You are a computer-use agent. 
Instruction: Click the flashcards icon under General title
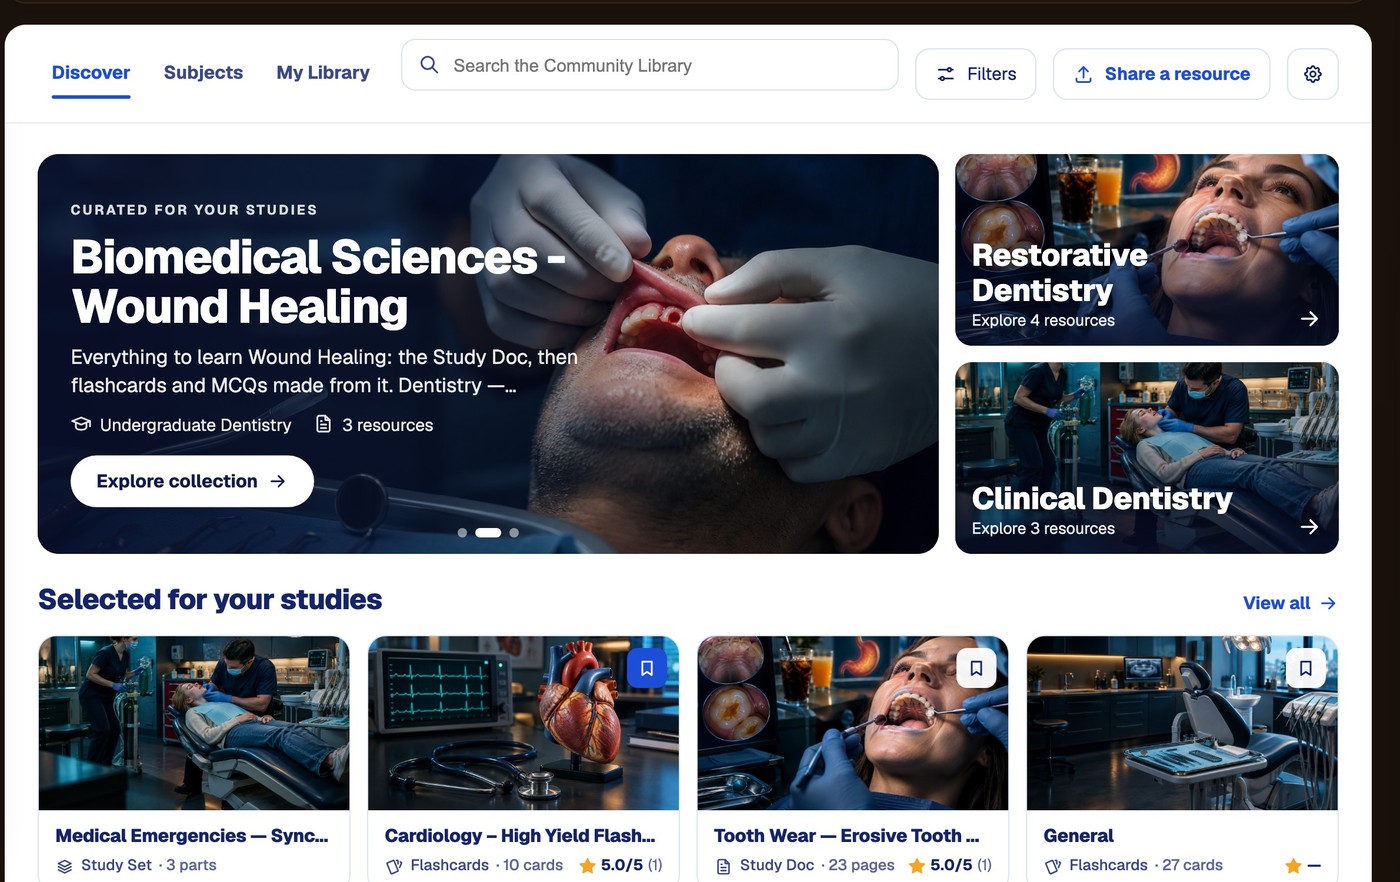(1052, 866)
